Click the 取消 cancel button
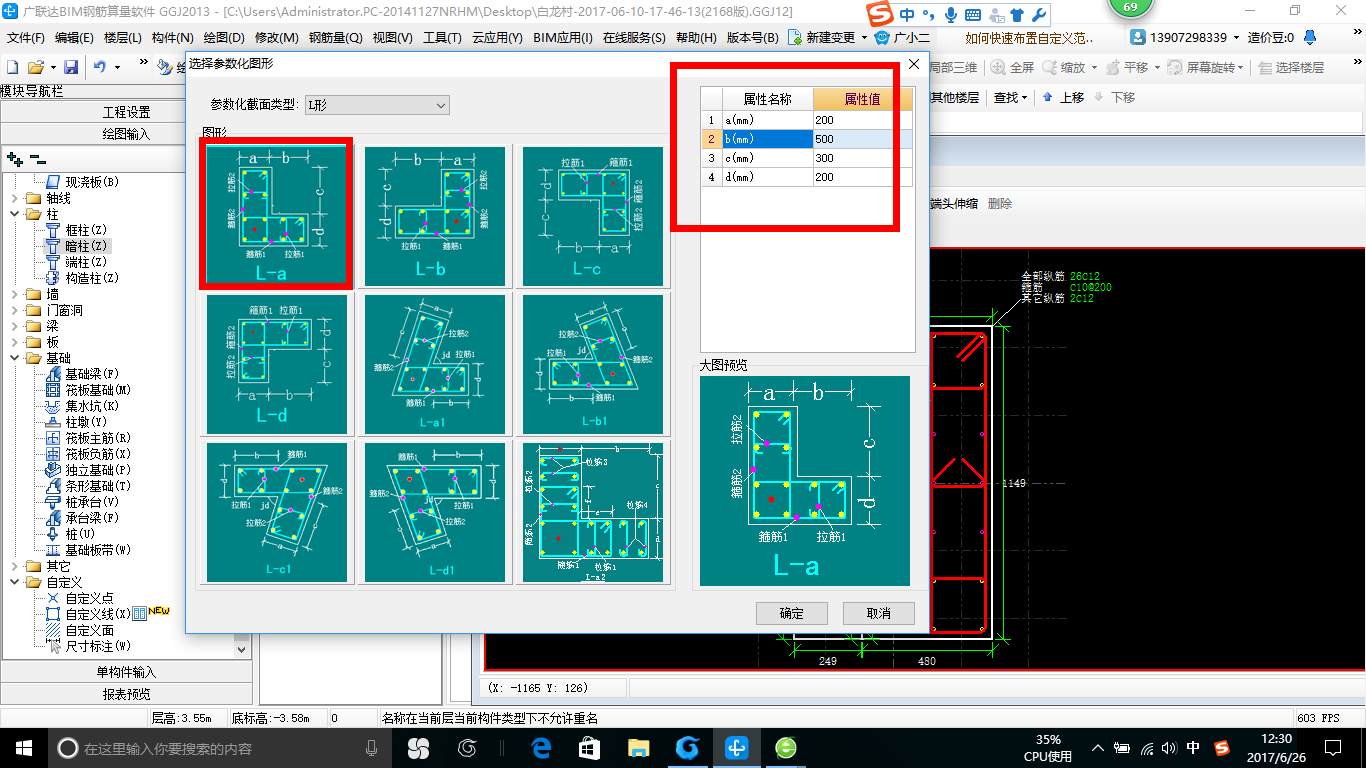The width and height of the screenshot is (1366, 768). (x=878, y=613)
